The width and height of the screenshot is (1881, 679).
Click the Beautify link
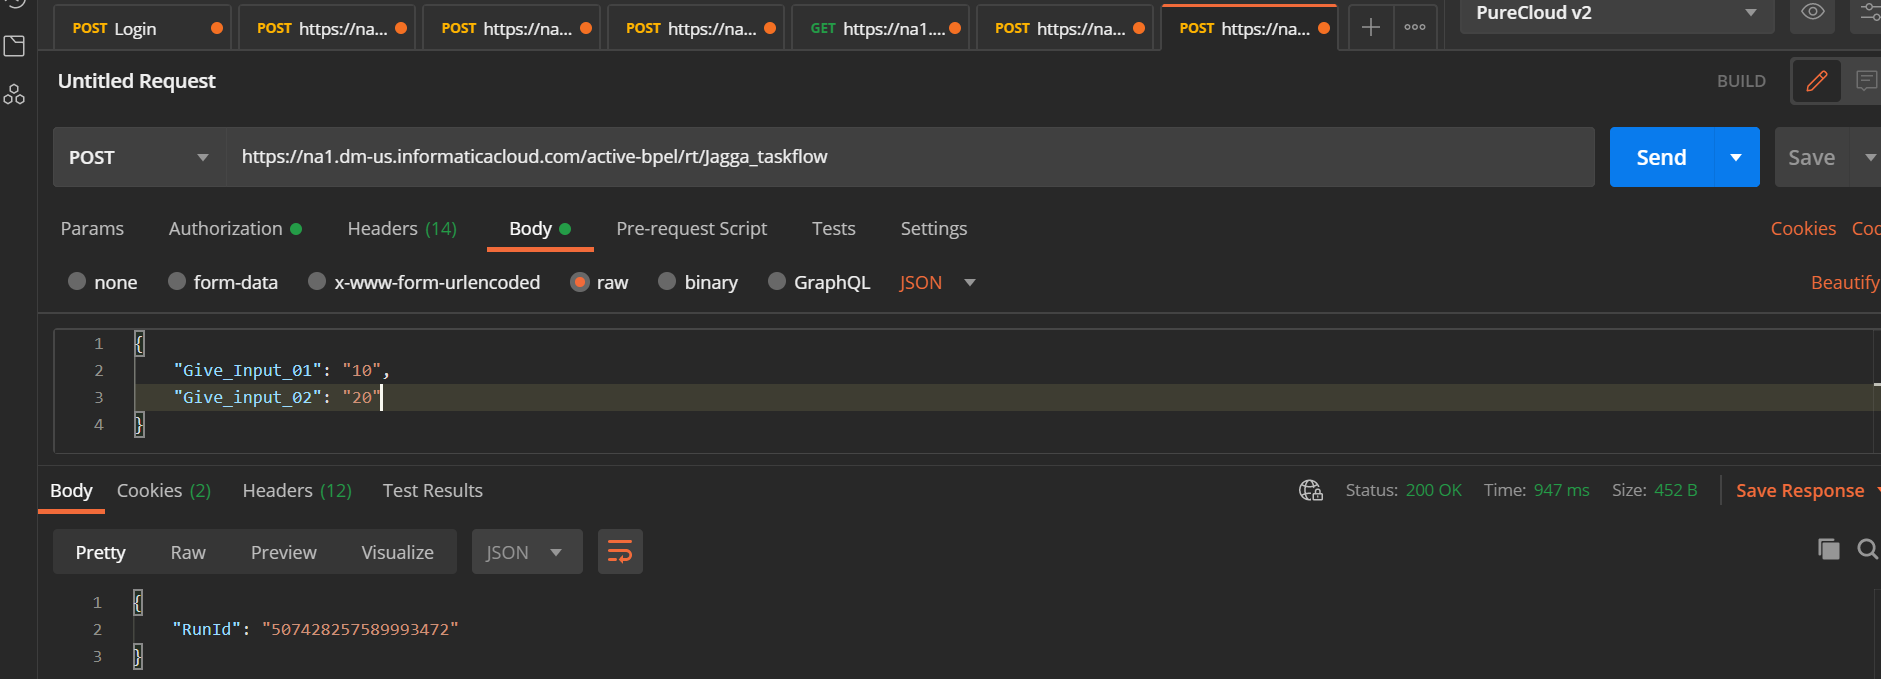click(x=1845, y=283)
